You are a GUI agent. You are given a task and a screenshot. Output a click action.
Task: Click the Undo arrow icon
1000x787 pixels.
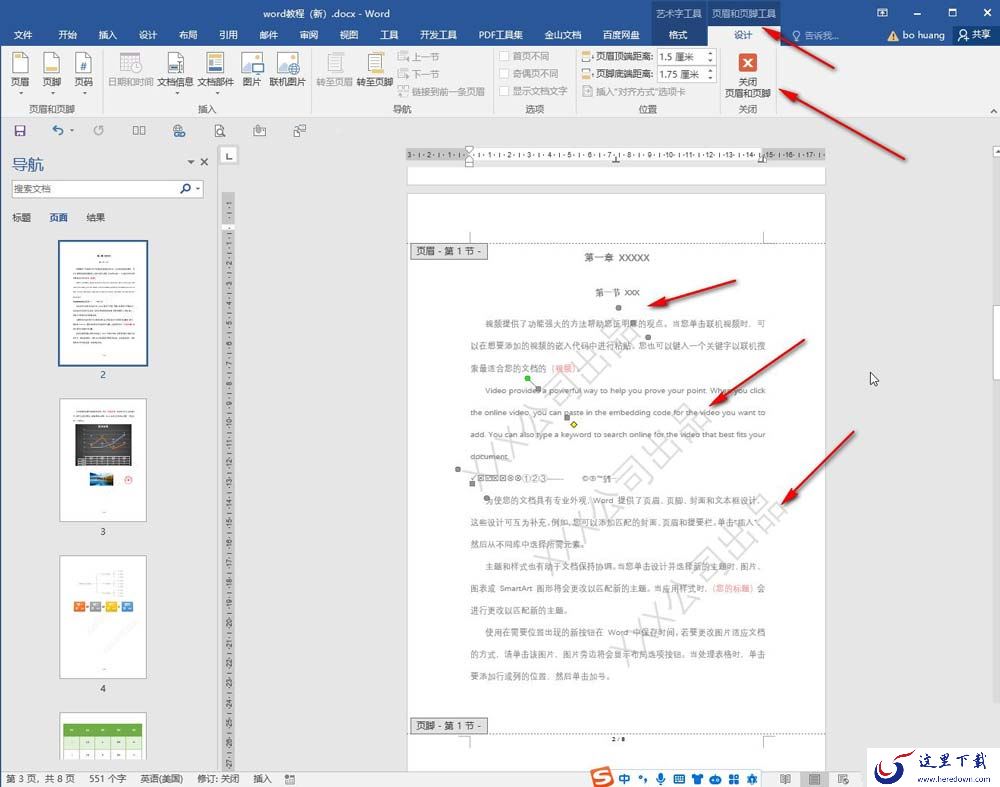coord(58,130)
